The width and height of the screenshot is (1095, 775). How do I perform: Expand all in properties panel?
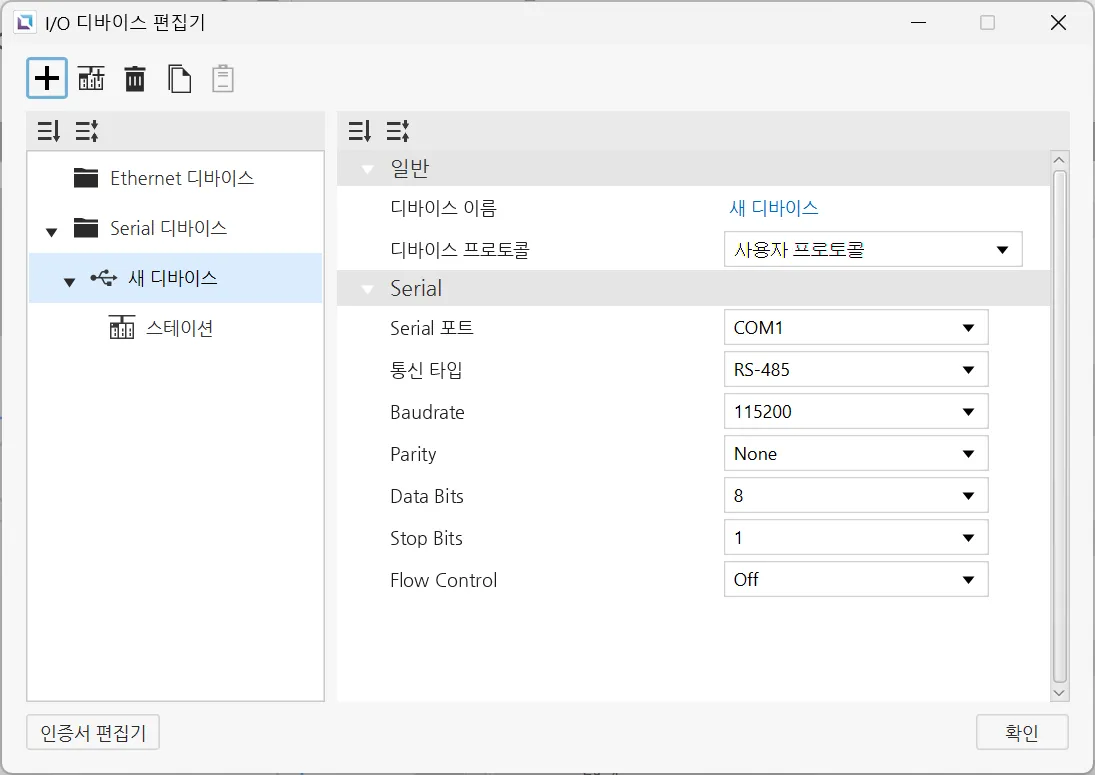tap(360, 131)
